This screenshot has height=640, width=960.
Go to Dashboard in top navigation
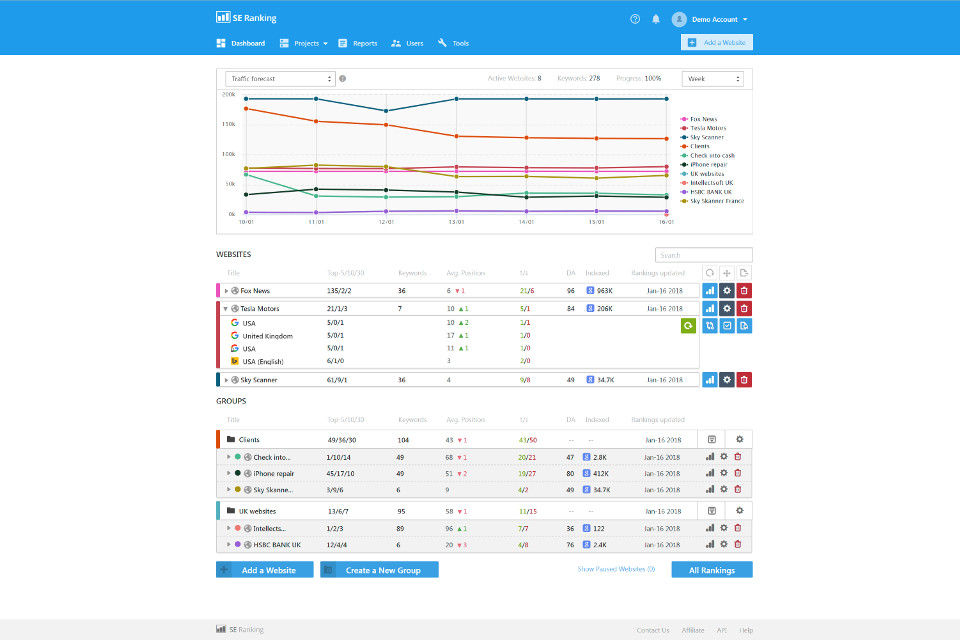241,43
